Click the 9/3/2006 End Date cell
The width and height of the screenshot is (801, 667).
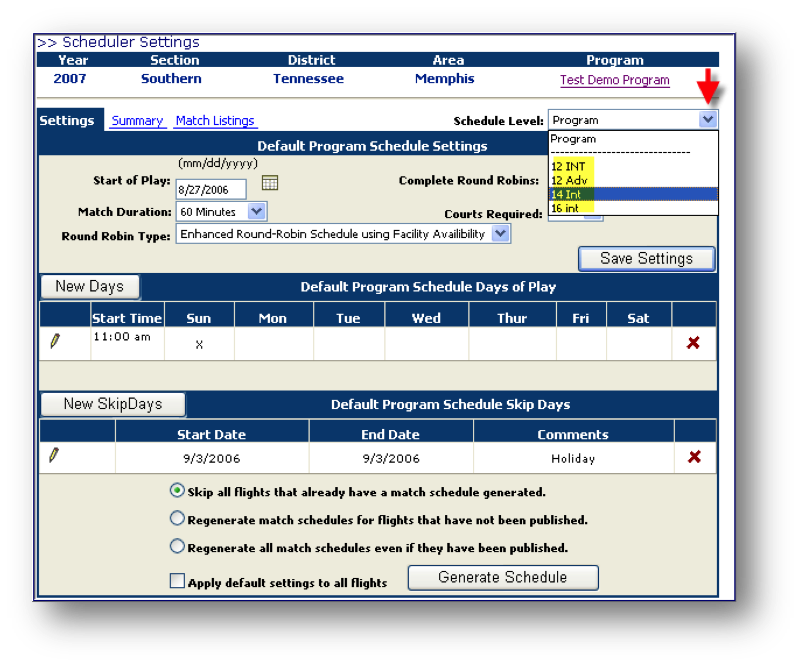[x=391, y=458]
